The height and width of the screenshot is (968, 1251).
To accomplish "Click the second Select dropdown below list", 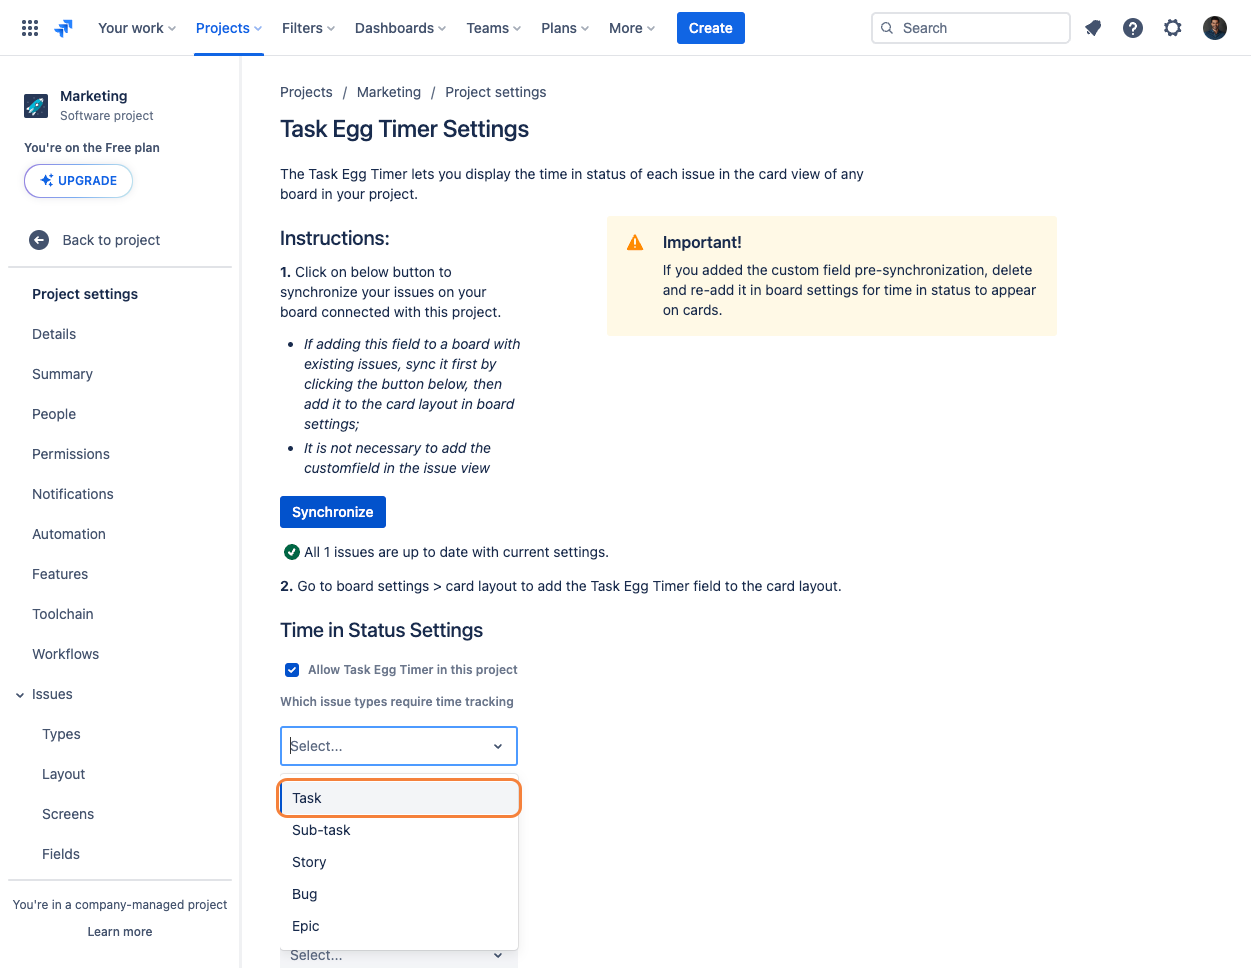I will (399, 956).
